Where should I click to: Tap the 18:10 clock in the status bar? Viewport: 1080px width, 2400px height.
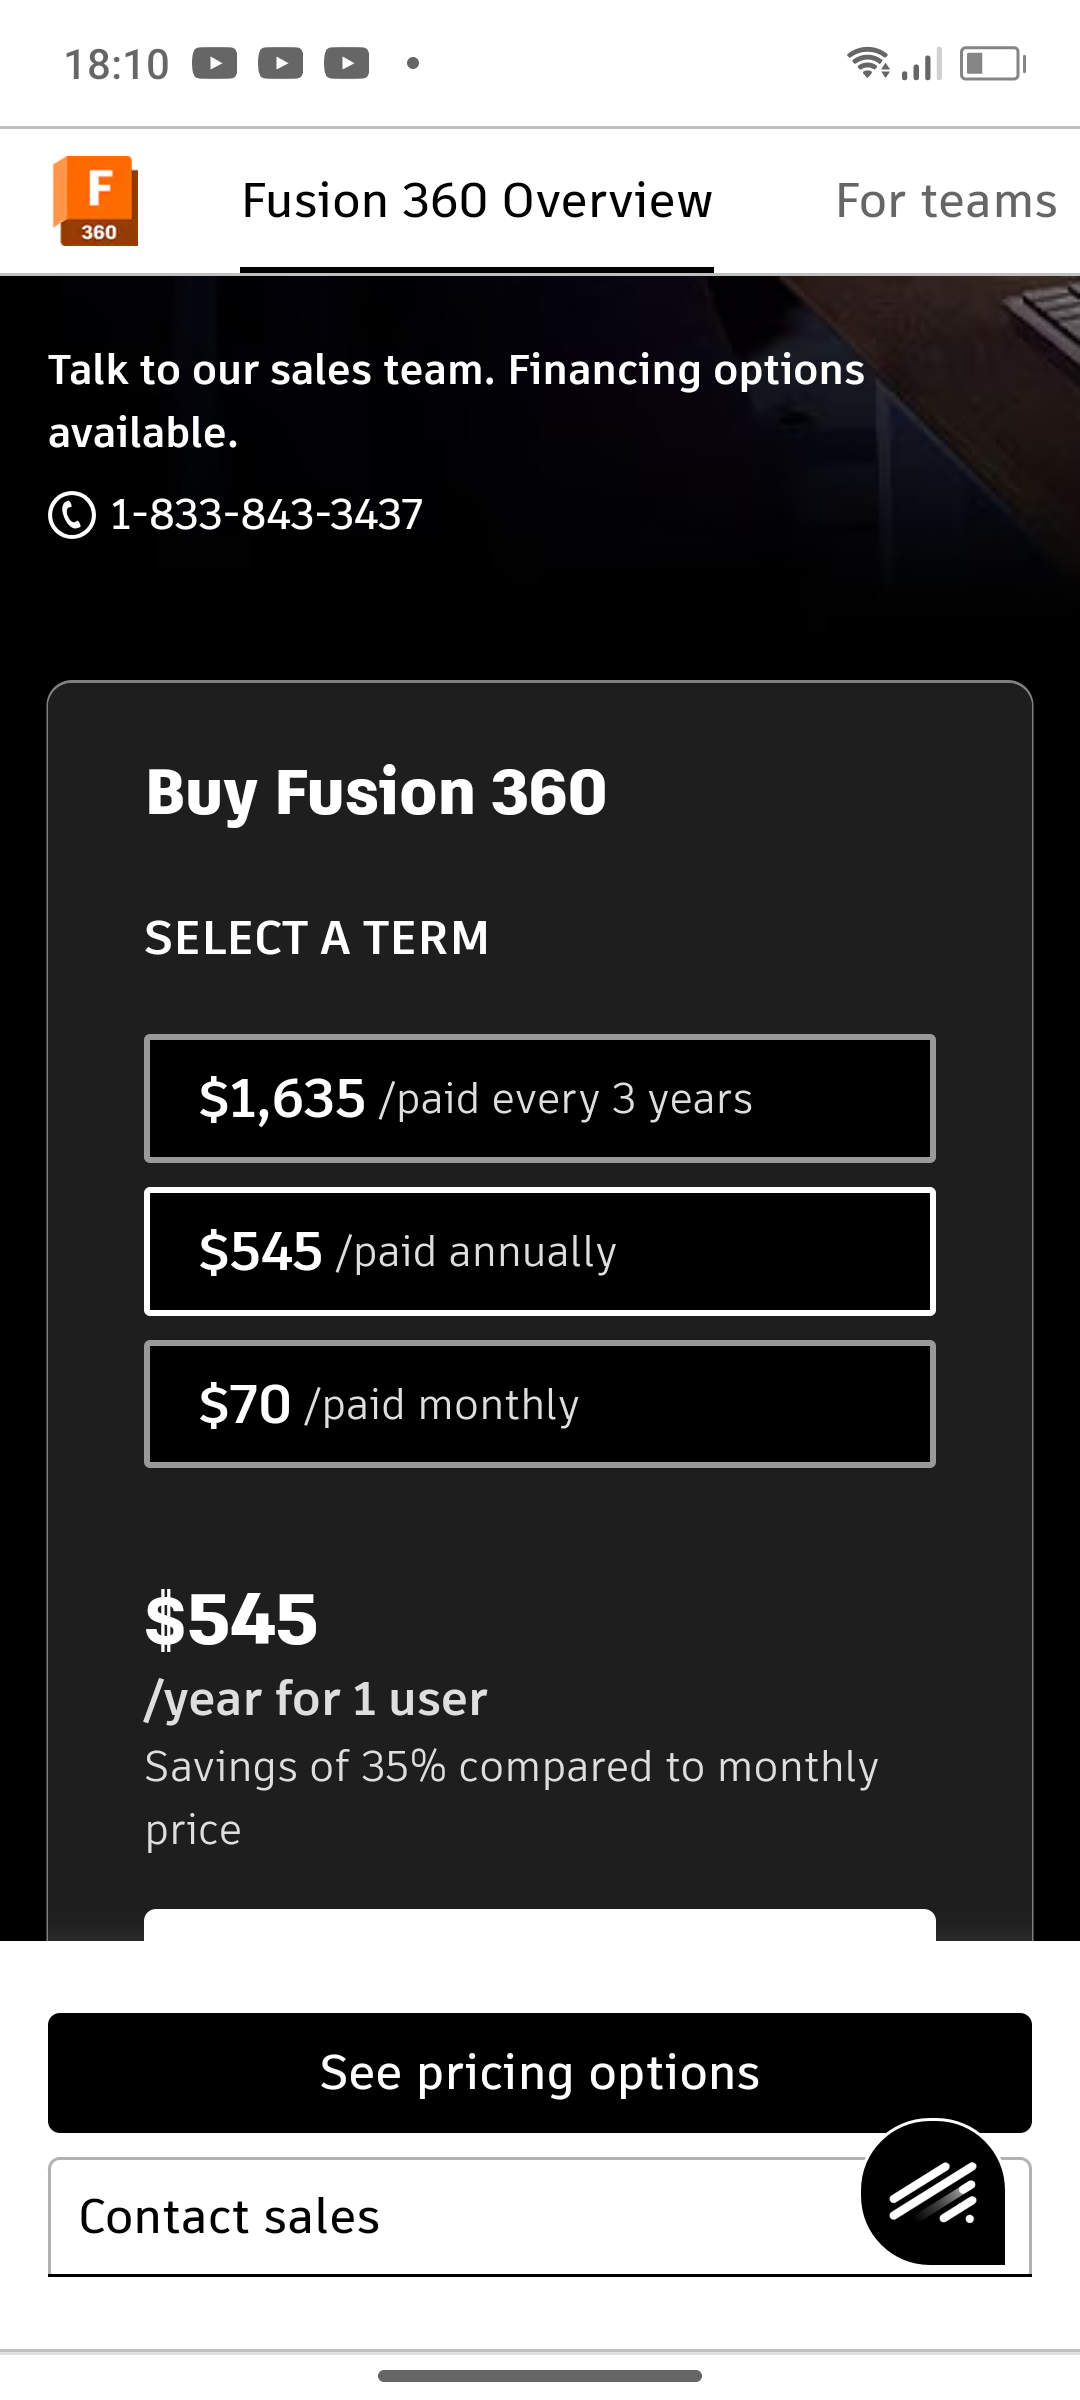pyautogui.click(x=117, y=64)
